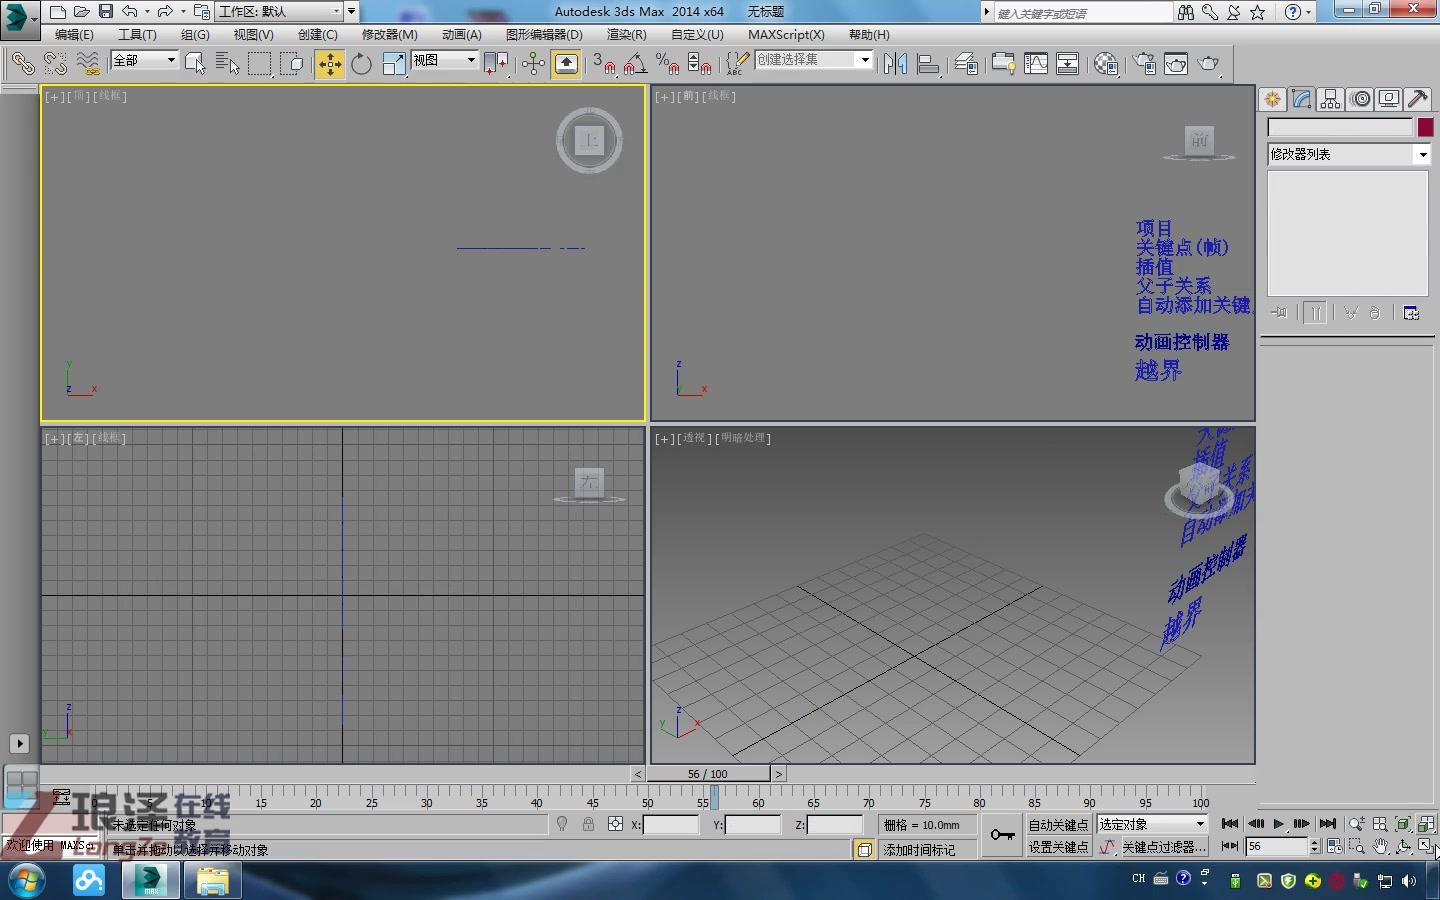Toggle Spinner Snap
Screen dimensions: 1440x900
700,64
